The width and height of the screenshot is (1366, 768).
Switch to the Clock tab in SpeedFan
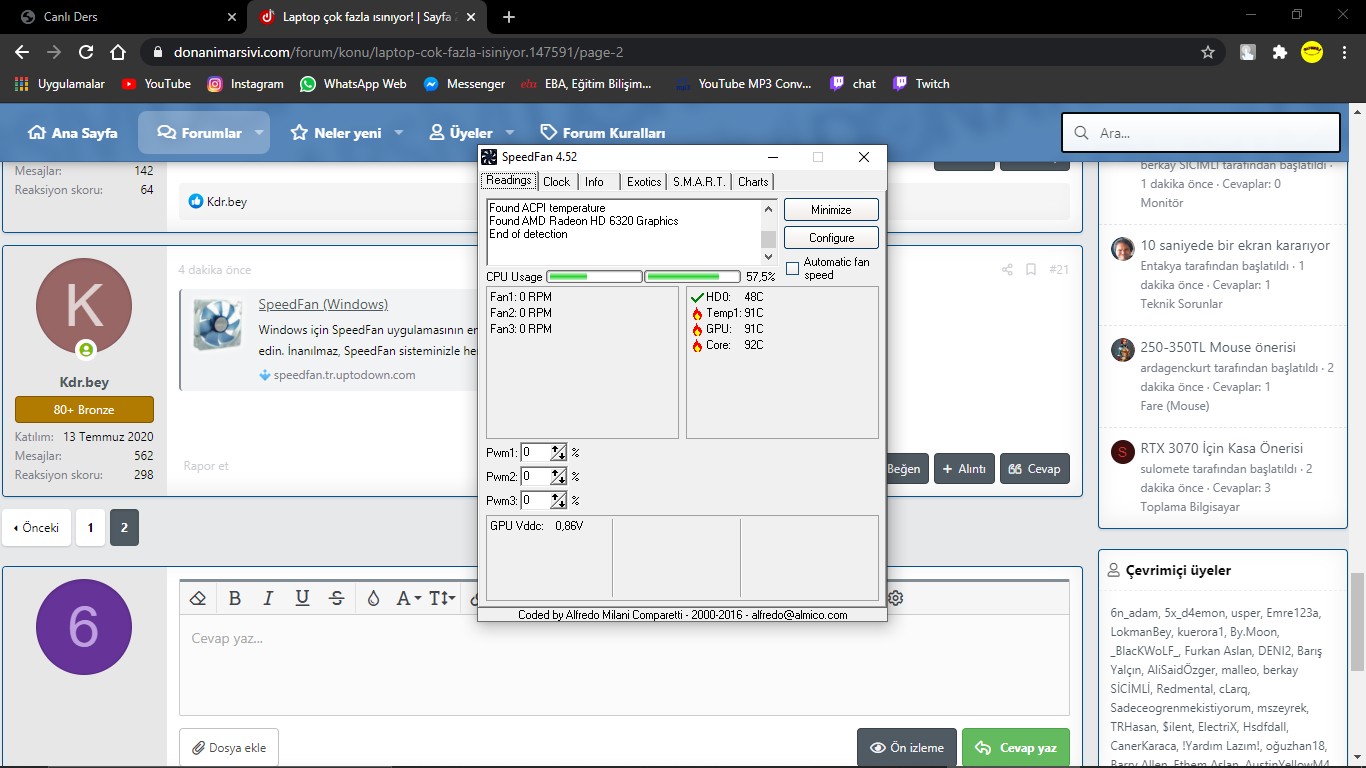[x=556, y=182]
